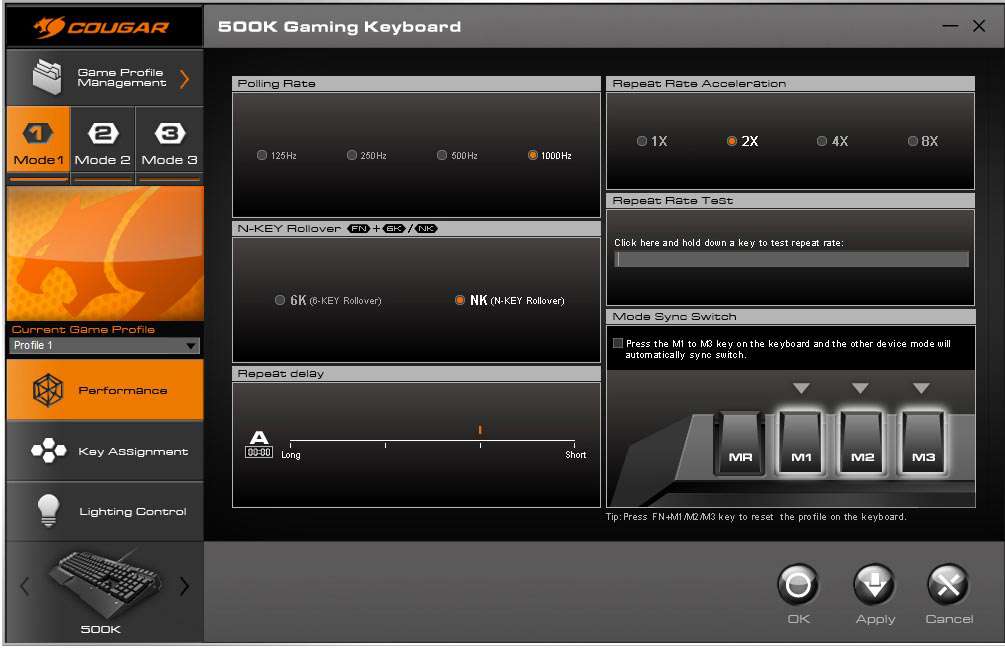Image resolution: width=1005 pixels, height=648 pixels.
Task: Open the Current Game Profile dropdown
Action: click(104, 345)
